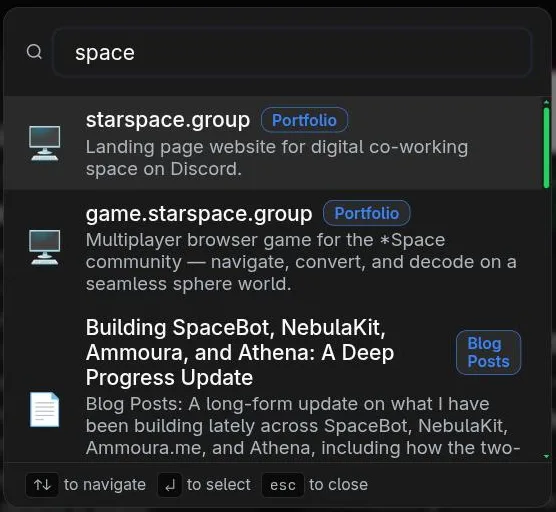The image size is (556, 512).
Task: Click the computer icon beside game.starspace.group
Action: pos(45,247)
